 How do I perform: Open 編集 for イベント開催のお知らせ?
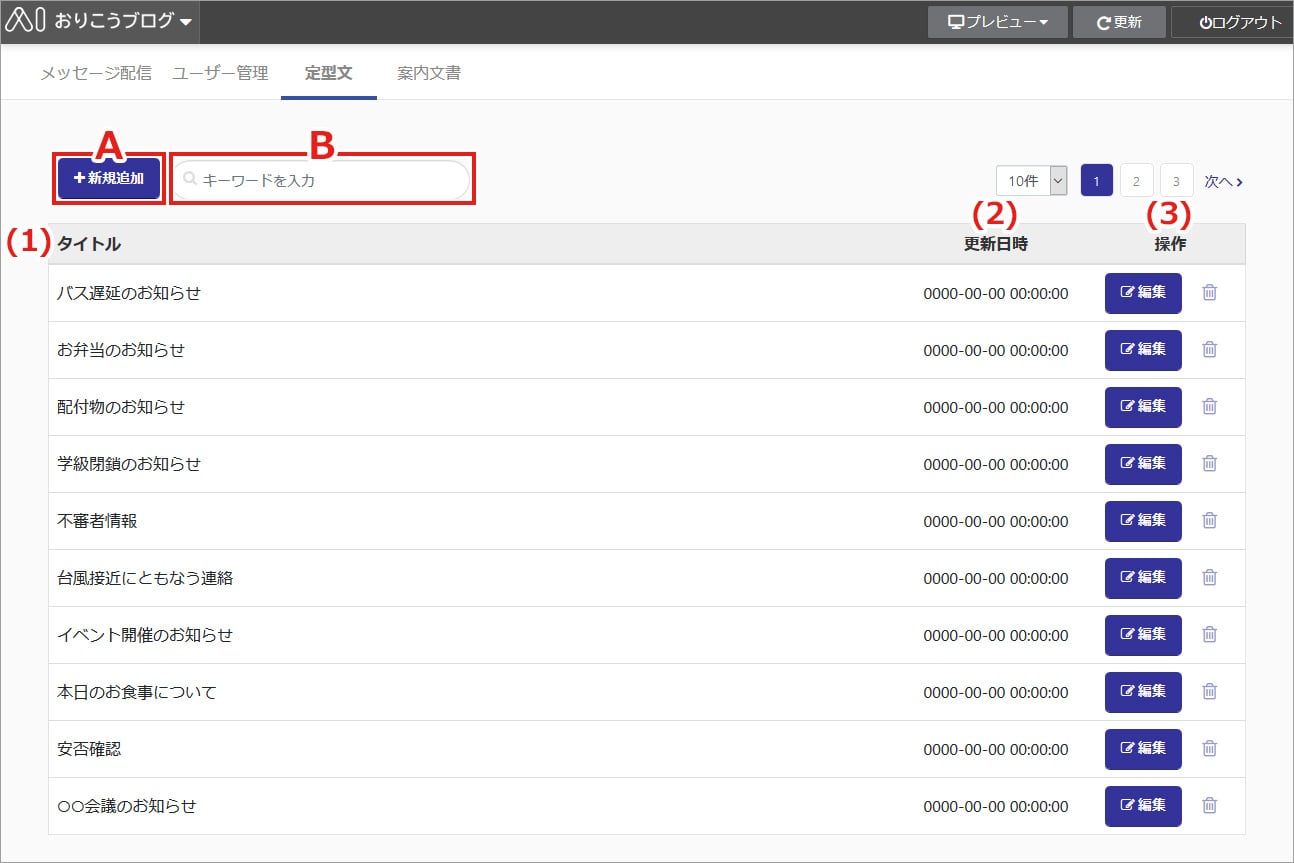click(1143, 635)
